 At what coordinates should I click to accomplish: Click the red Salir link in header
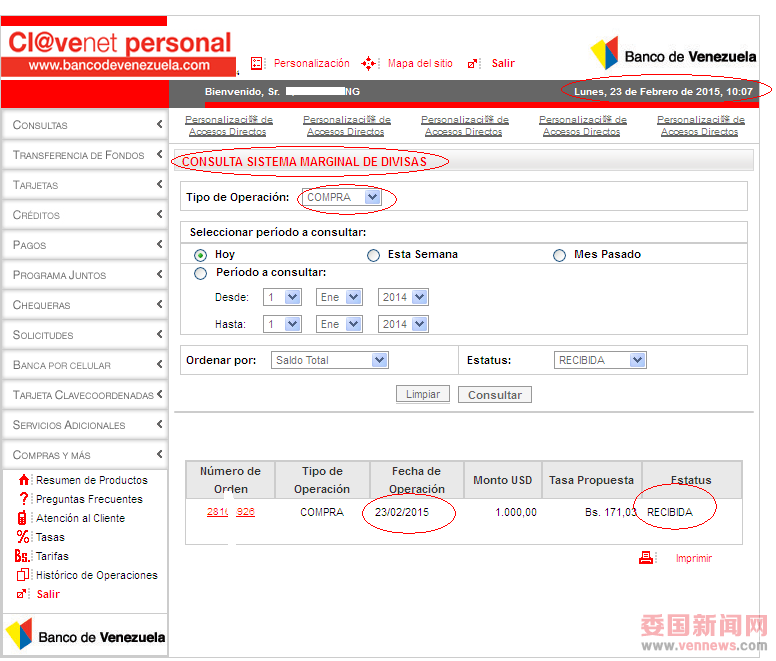[x=503, y=63]
